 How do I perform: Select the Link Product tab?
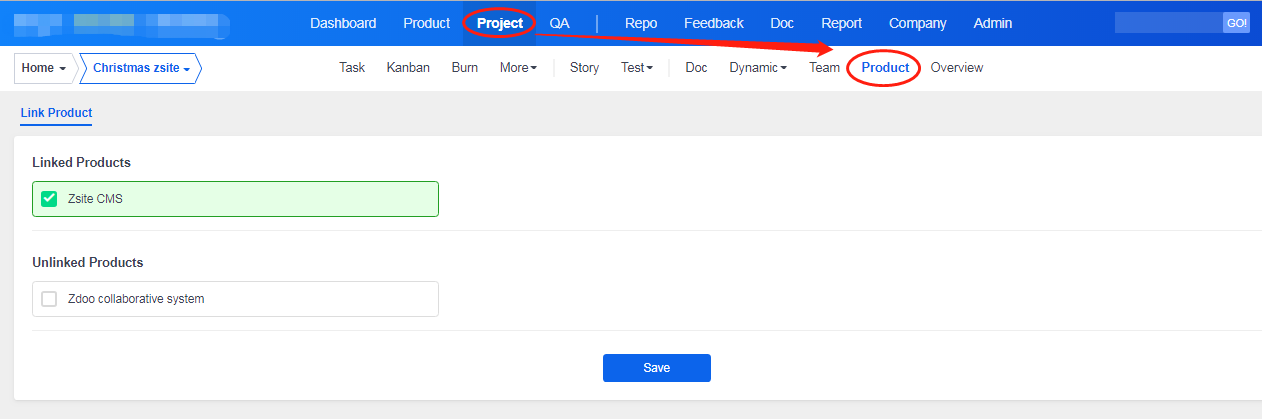coord(56,114)
